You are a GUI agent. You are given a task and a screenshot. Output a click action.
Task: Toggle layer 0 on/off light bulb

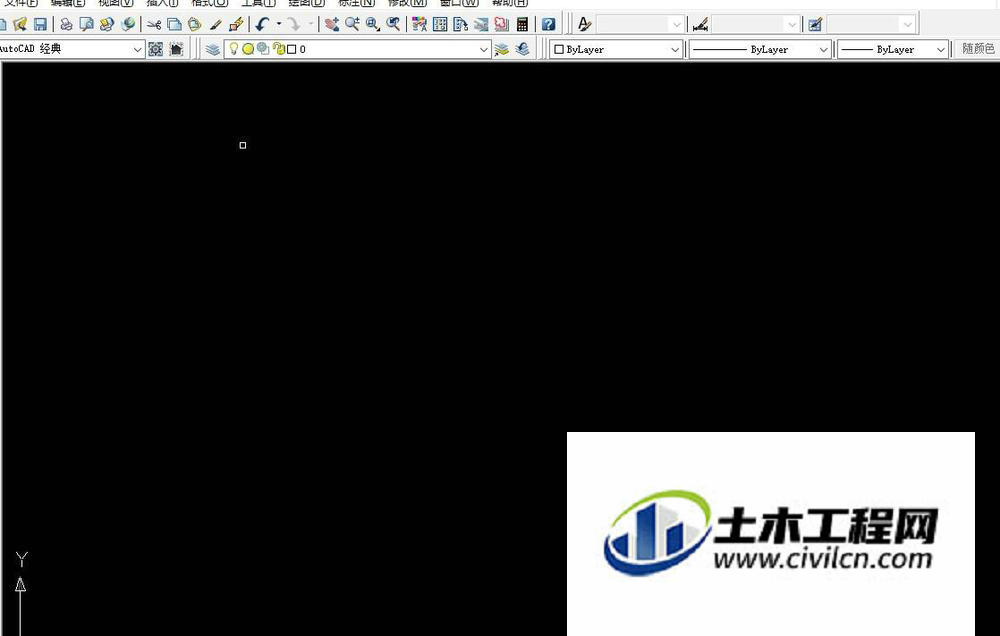pos(233,48)
